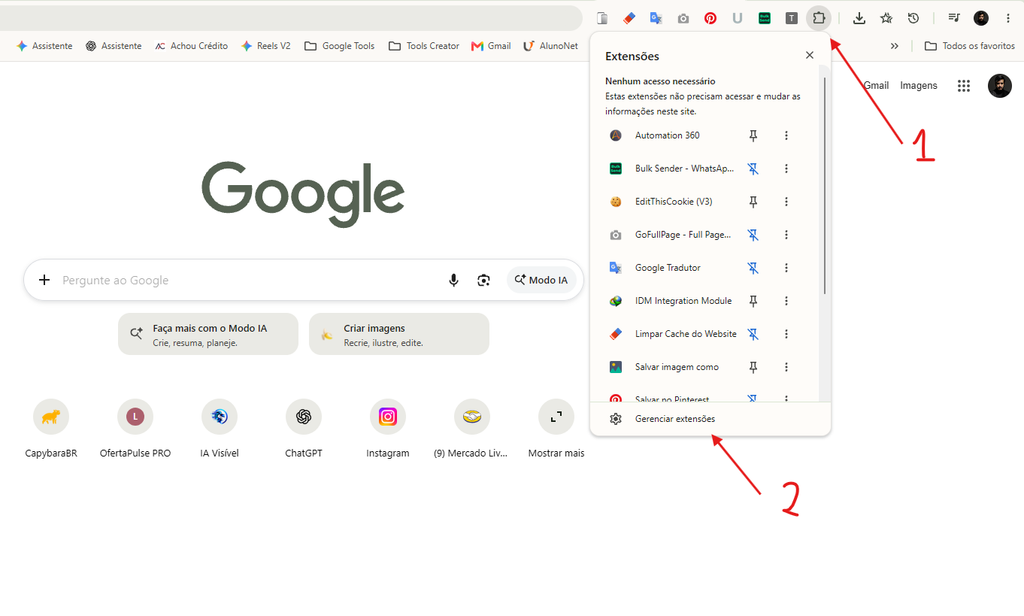Open the media controls music icon
The width and height of the screenshot is (1024, 616).
(953, 18)
